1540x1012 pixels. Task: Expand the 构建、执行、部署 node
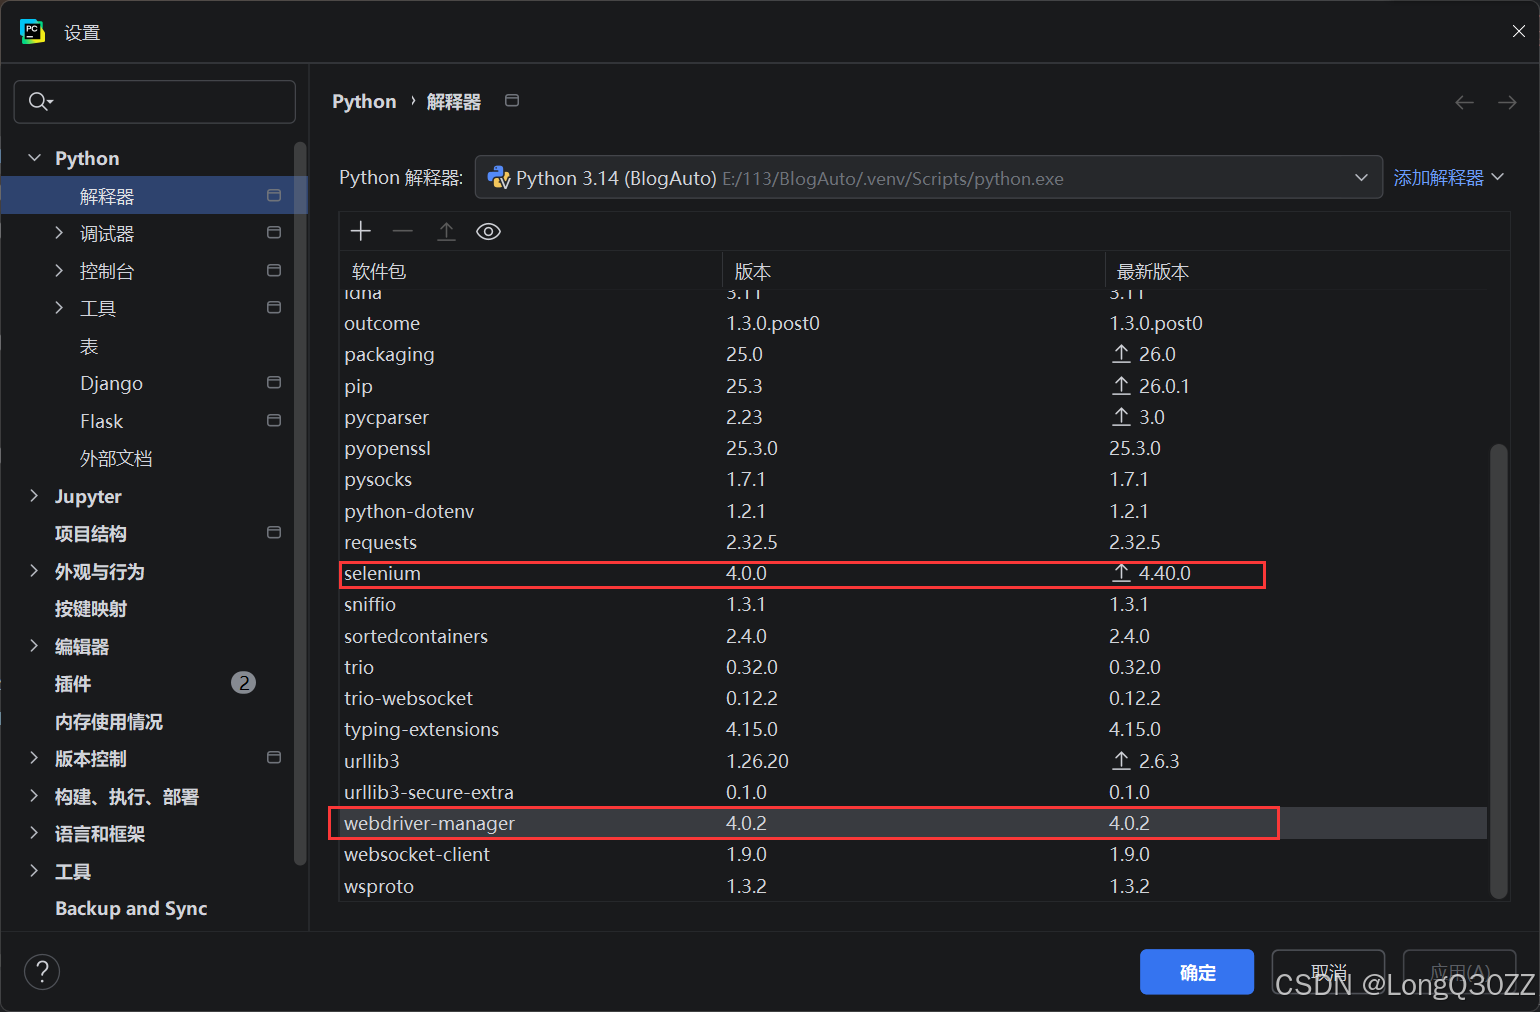click(x=35, y=796)
